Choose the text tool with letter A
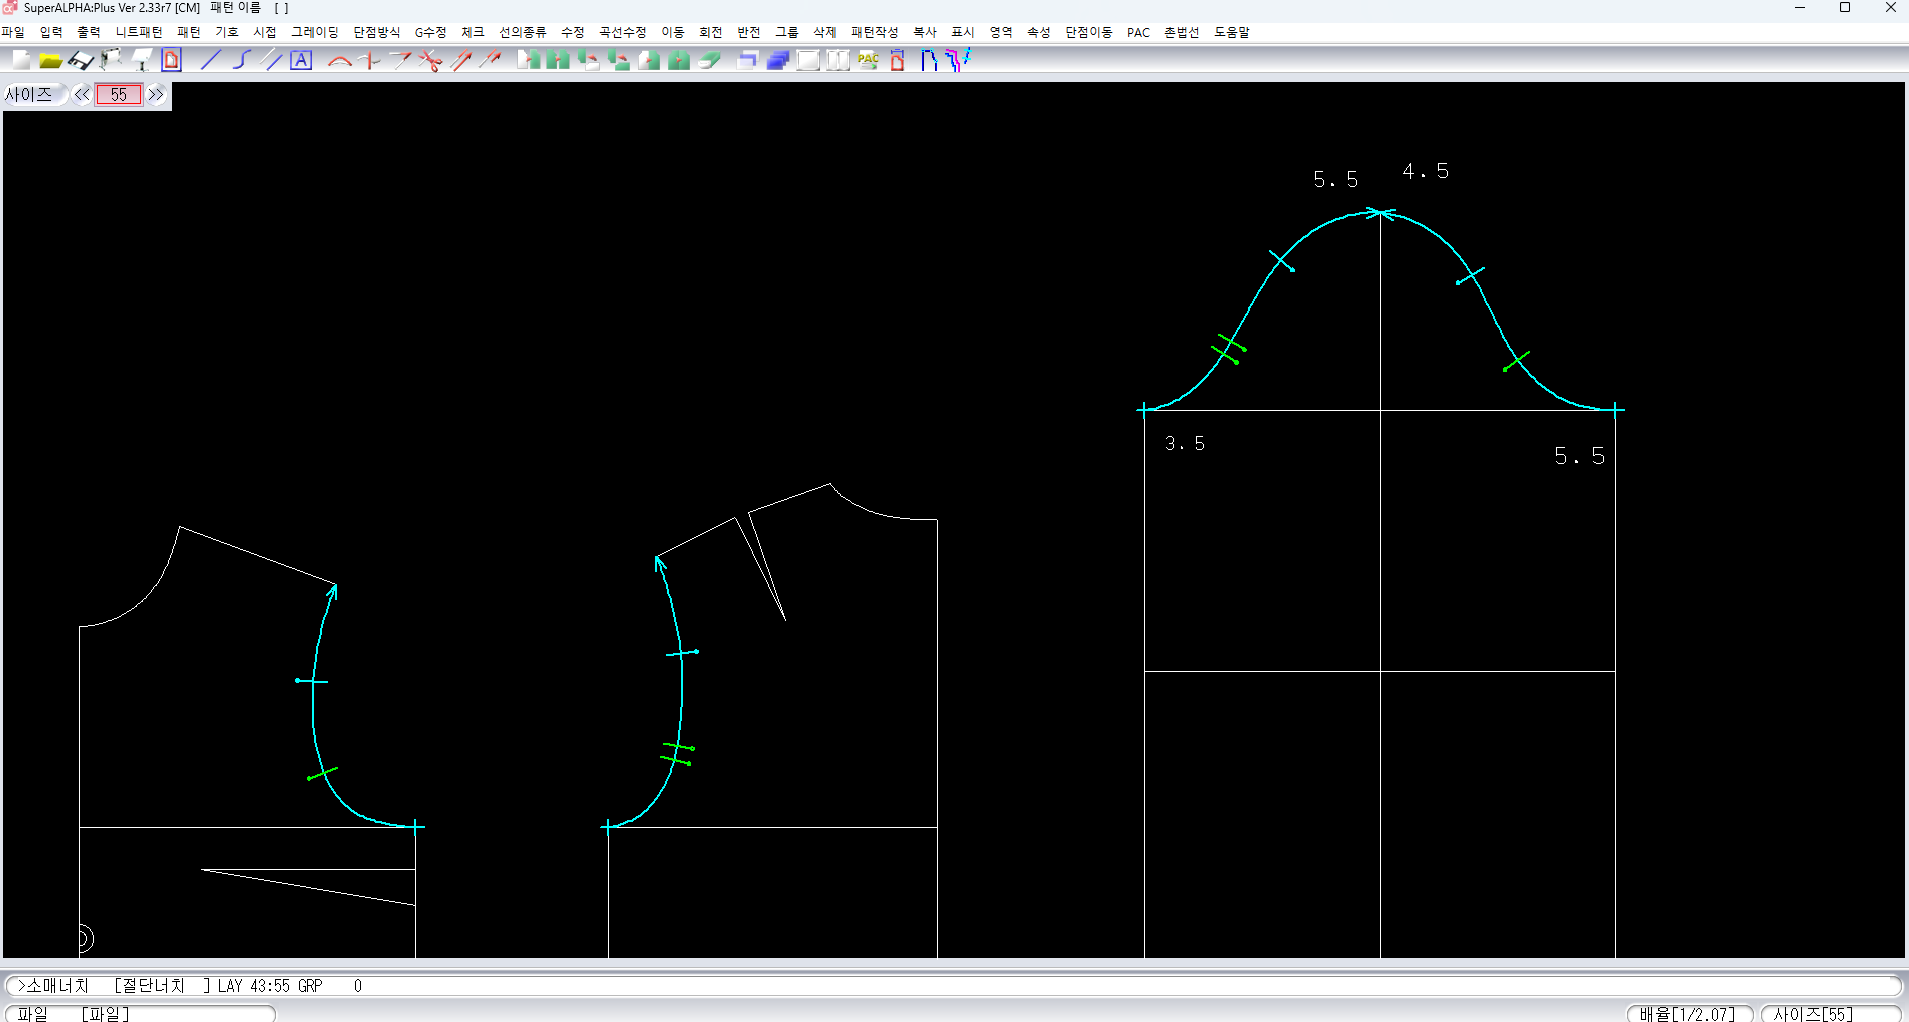The image size is (1909, 1022). tap(301, 61)
